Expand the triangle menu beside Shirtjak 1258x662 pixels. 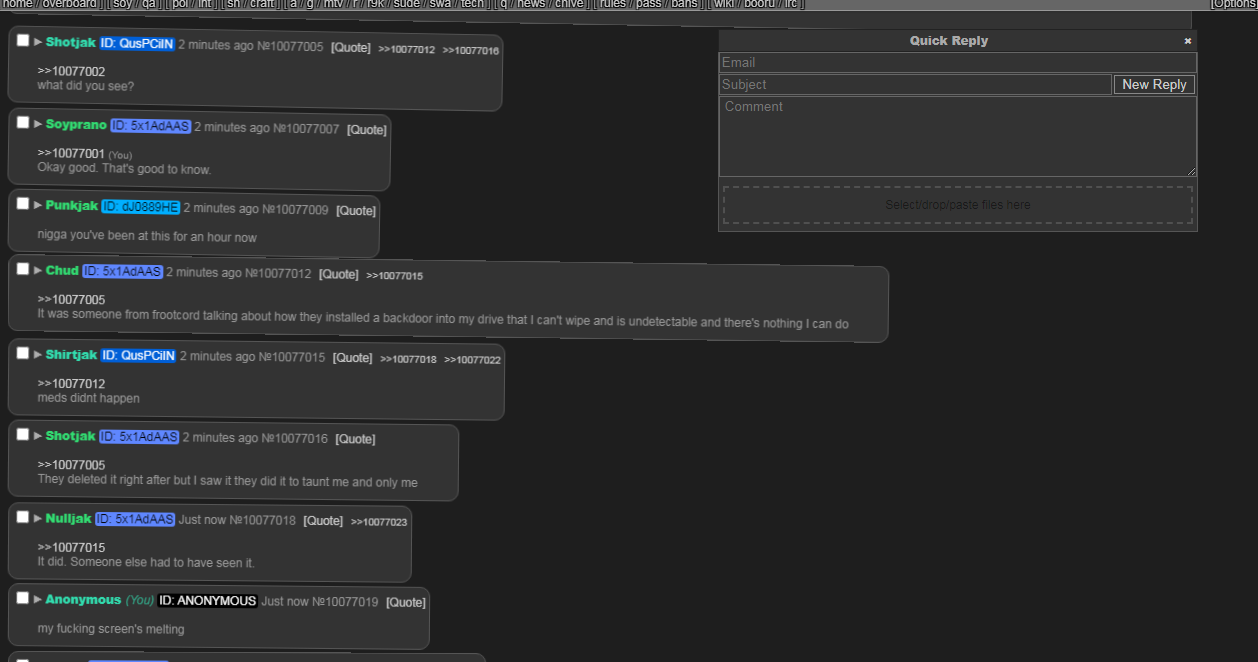[x=38, y=354]
